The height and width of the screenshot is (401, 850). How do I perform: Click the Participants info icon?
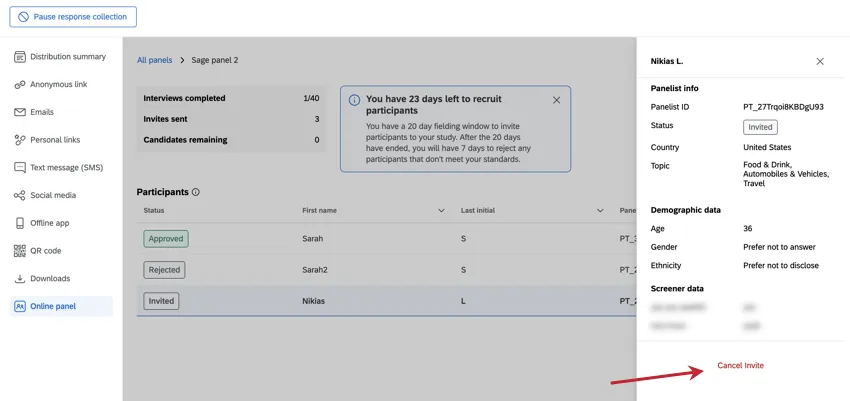[x=196, y=192]
